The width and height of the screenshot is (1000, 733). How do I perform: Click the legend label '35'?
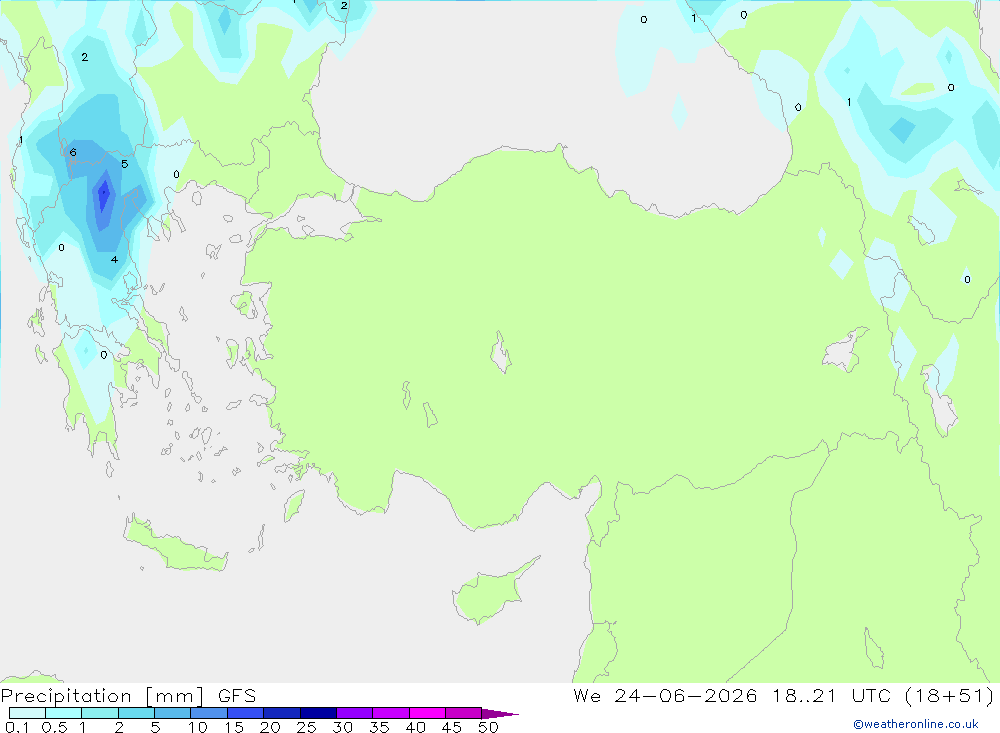379,727
